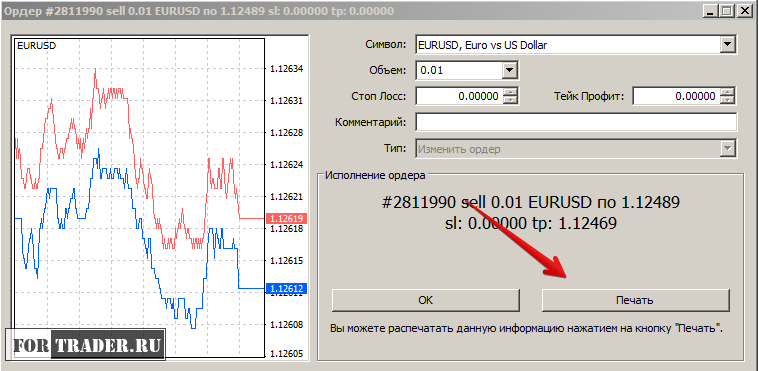Maximize the order window
Screen dimensions: 758x371
[x=726, y=11]
